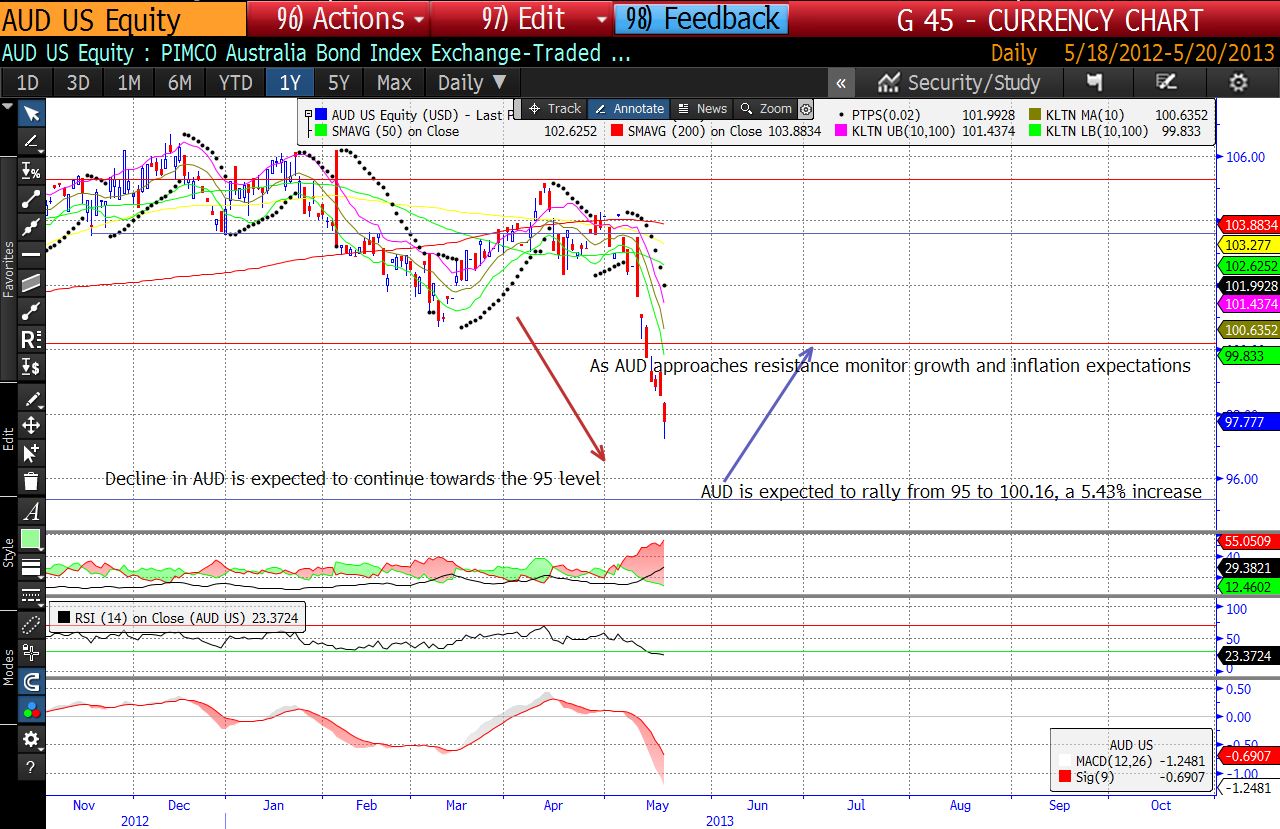Screen dimensions: 1280x829
Task: Activate the move annotation tool
Action: pos(31,426)
